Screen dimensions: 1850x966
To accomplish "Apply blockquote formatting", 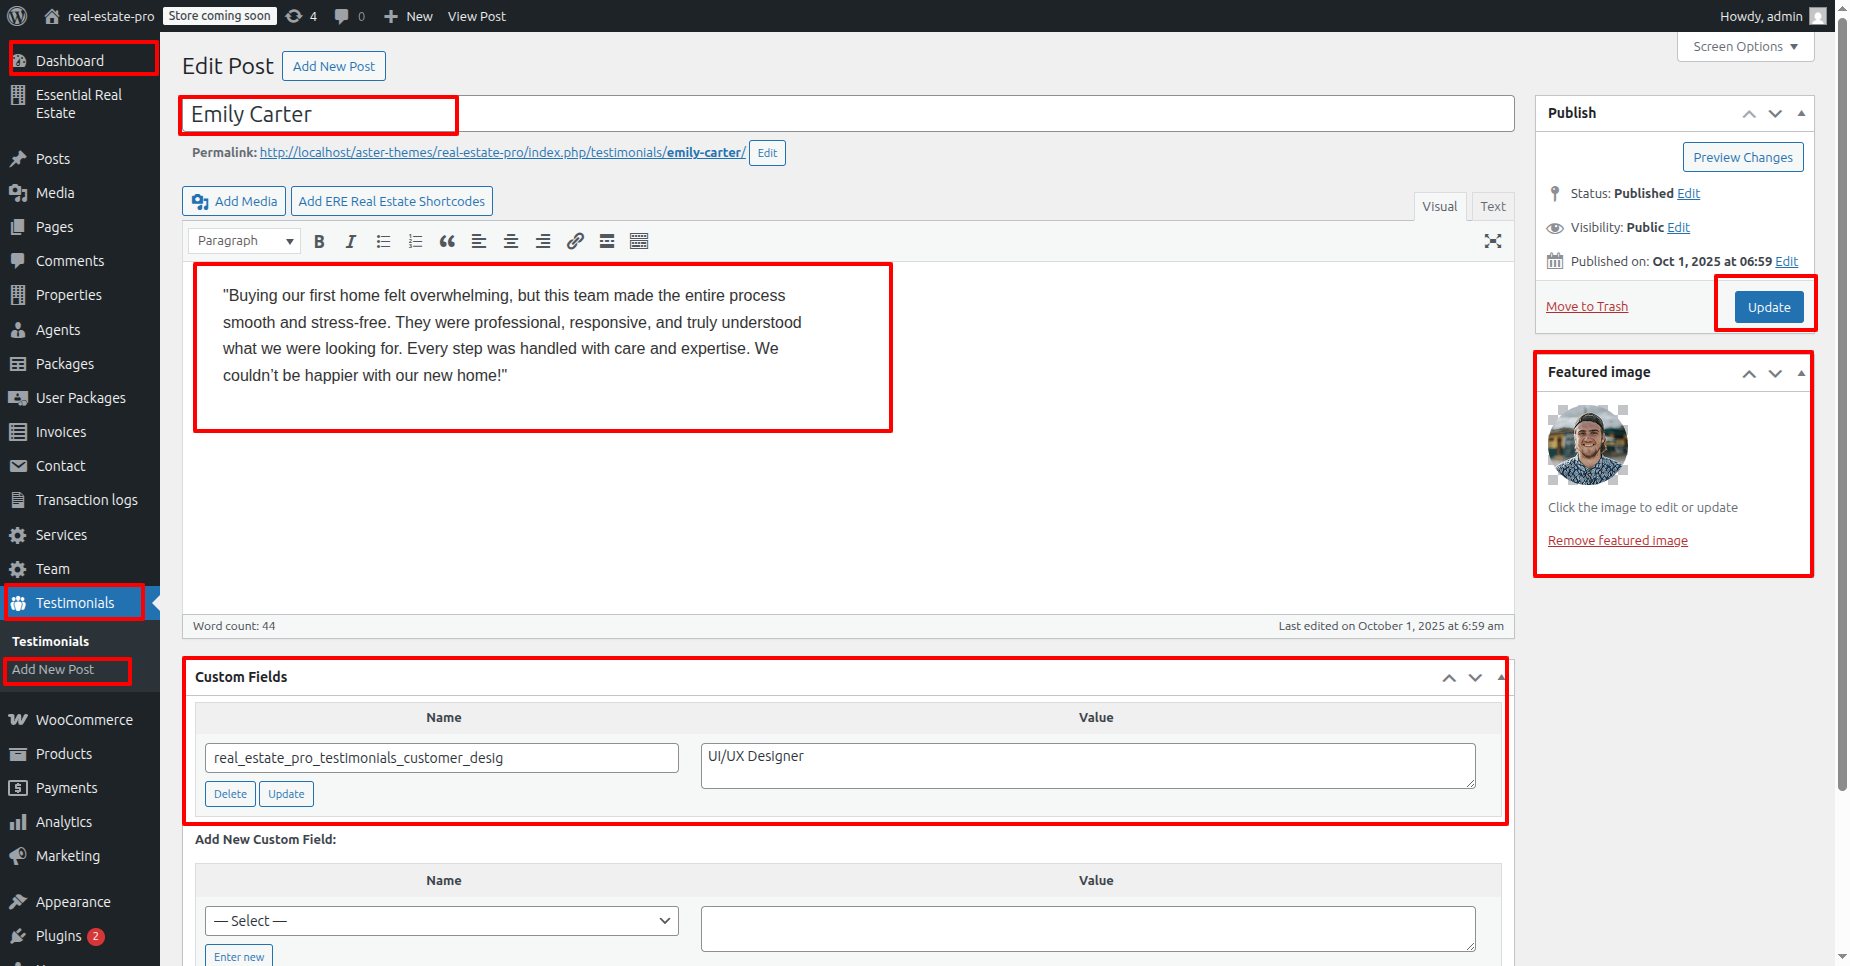I will pyautogui.click(x=447, y=241).
